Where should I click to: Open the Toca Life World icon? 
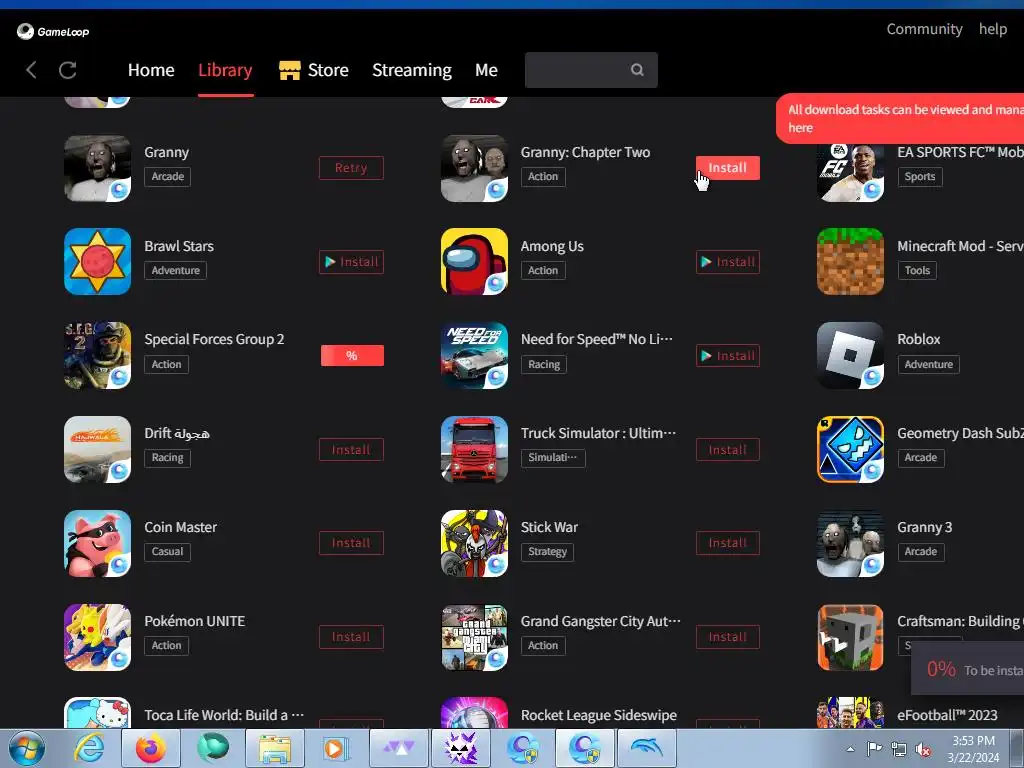97,713
